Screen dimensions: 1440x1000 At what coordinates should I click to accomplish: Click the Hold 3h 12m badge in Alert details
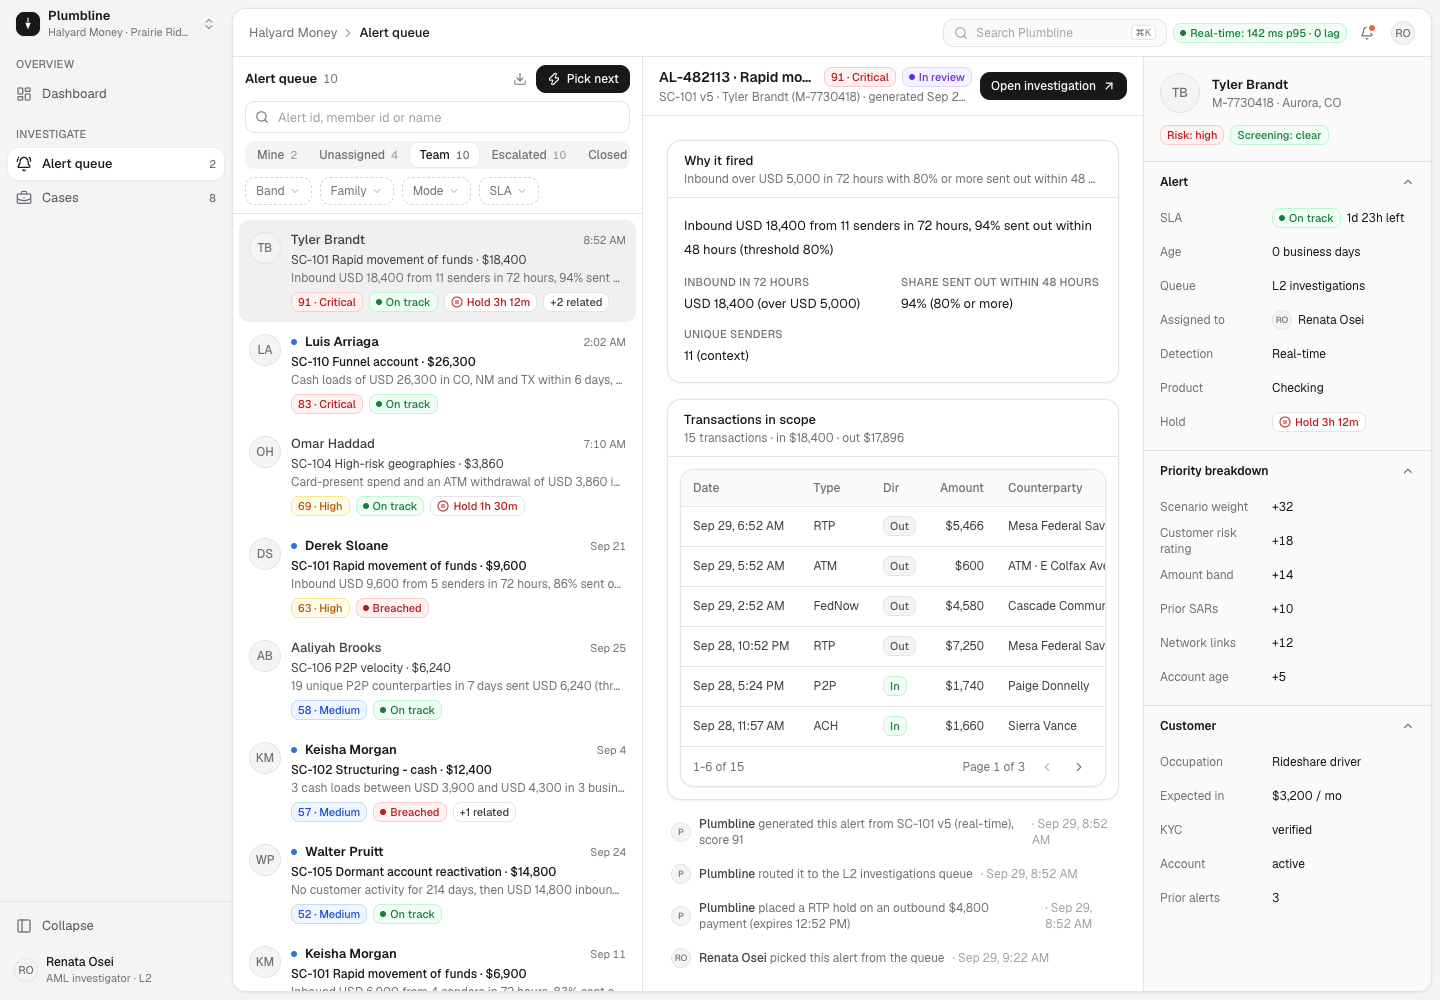pos(1319,422)
